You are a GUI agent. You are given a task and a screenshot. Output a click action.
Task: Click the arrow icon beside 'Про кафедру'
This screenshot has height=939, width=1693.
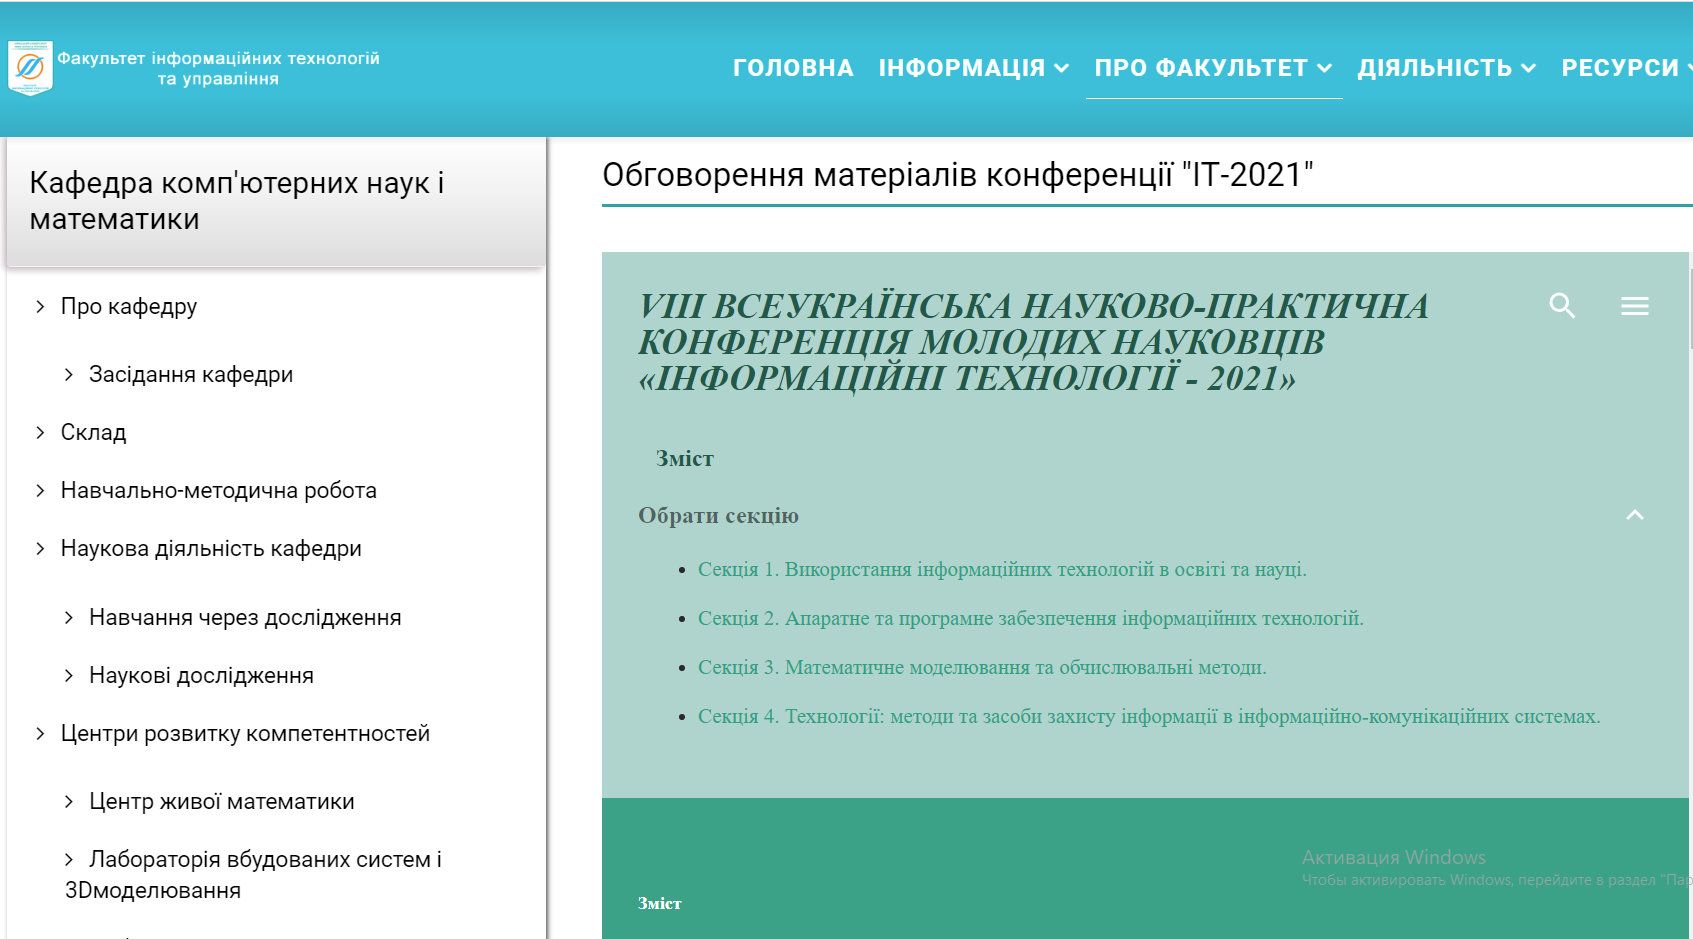point(39,306)
